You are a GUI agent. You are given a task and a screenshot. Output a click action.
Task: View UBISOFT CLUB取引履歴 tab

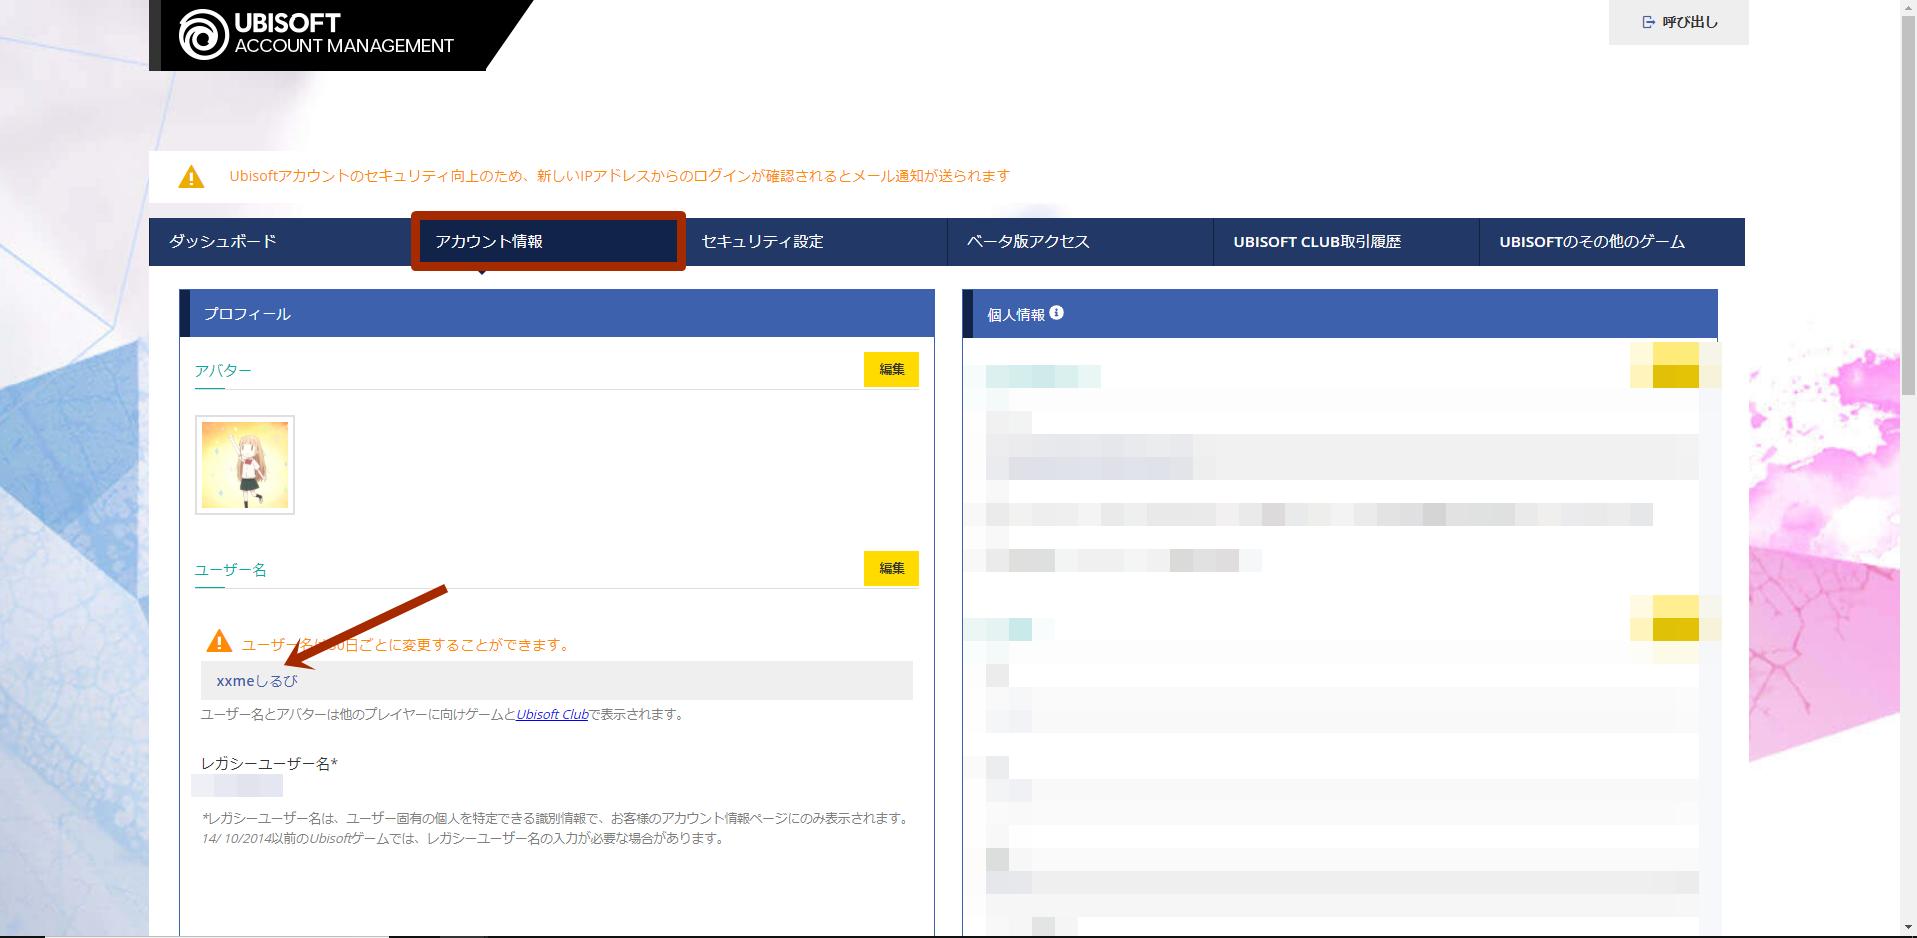(1346, 242)
